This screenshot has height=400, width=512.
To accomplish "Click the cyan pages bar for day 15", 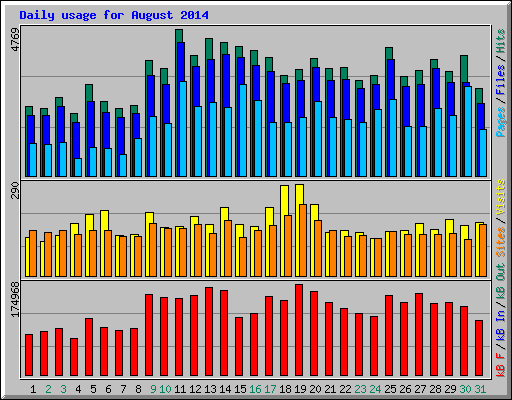I will [x=243, y=130].
